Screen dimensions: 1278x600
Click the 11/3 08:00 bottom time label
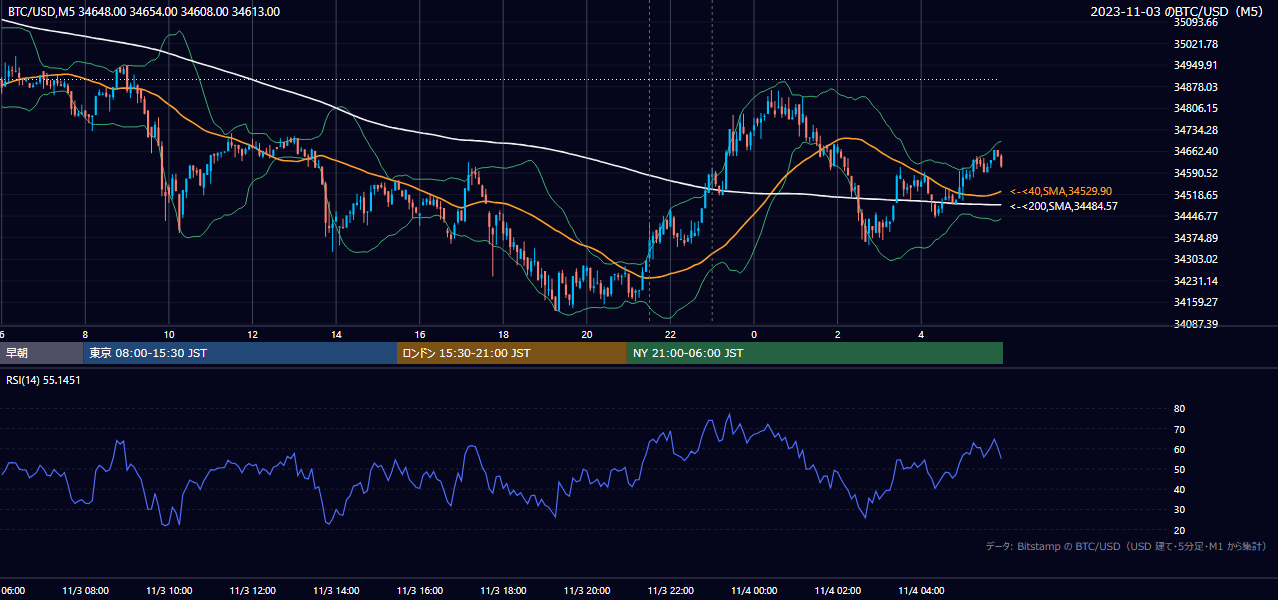click(x=85, y=591)
